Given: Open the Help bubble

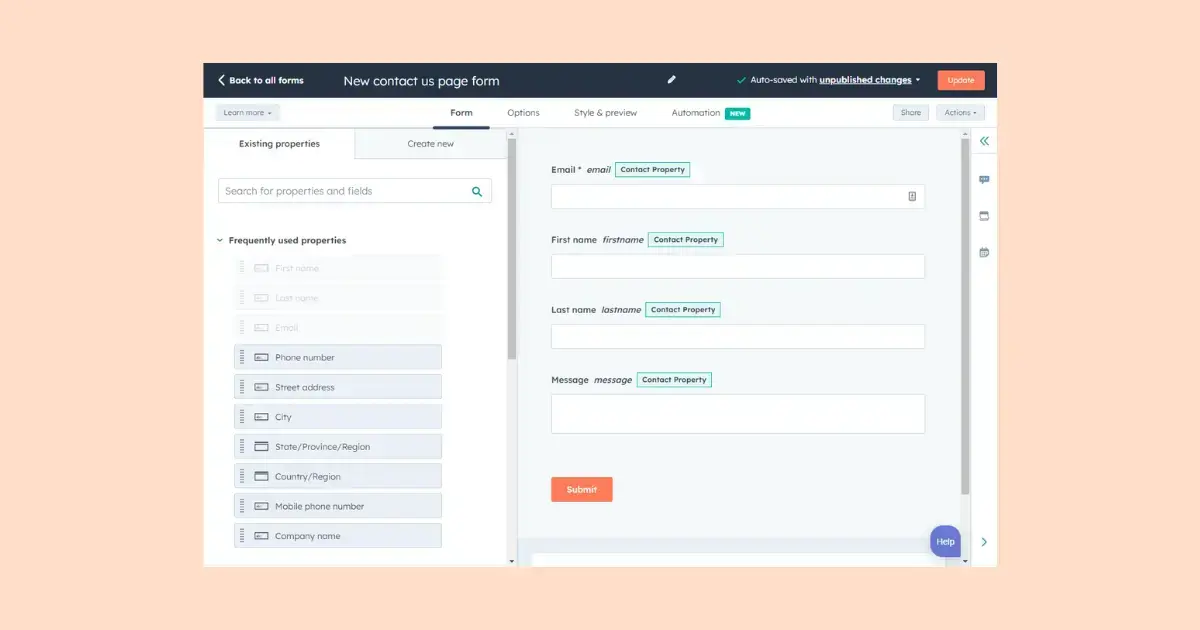Looking at the screenshot, I should click(944, 541).
